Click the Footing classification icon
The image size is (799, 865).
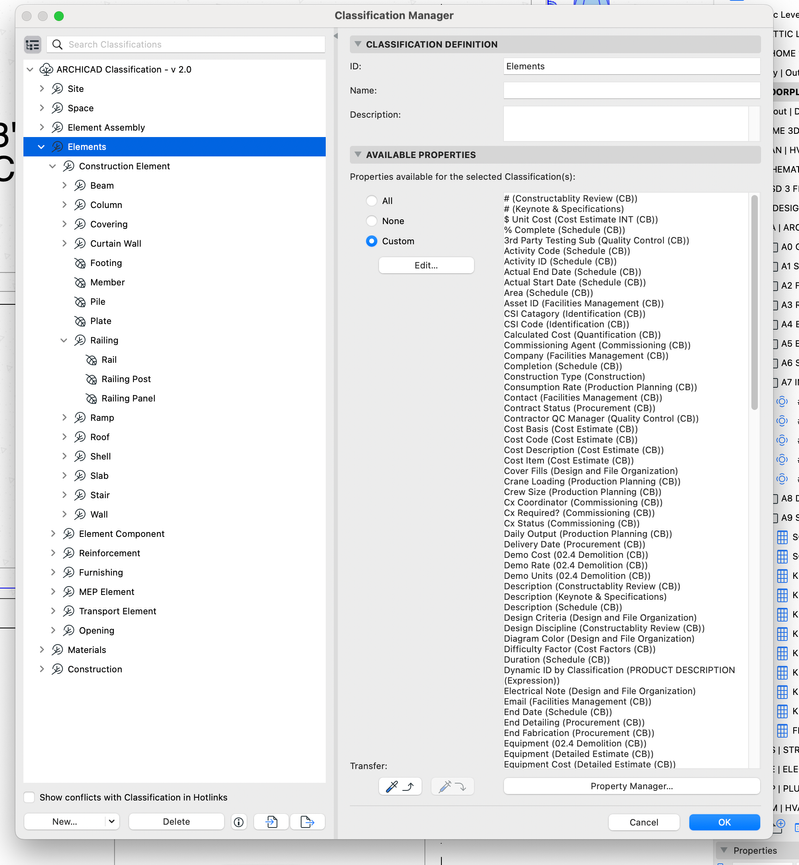coord(80,263)
